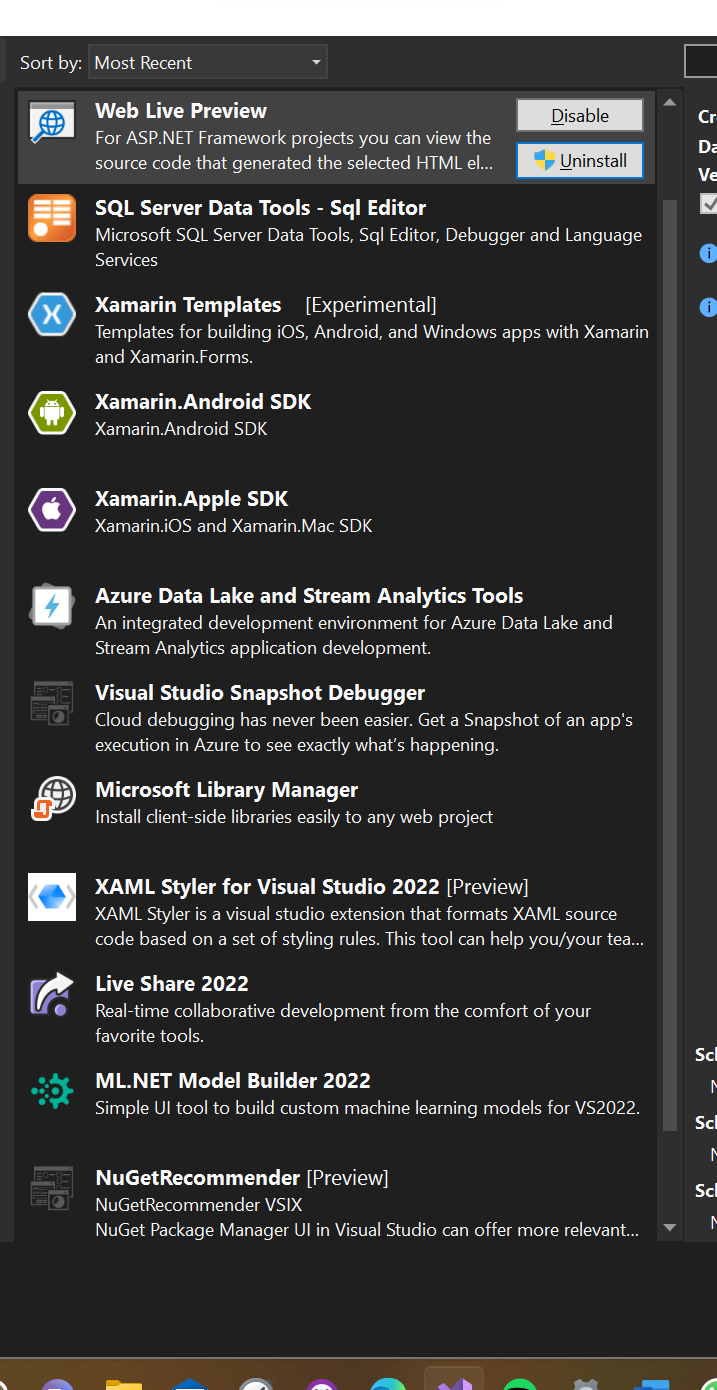Click 'Install client-side libraries easily' description
The image size is (717, 1390).
294,817
